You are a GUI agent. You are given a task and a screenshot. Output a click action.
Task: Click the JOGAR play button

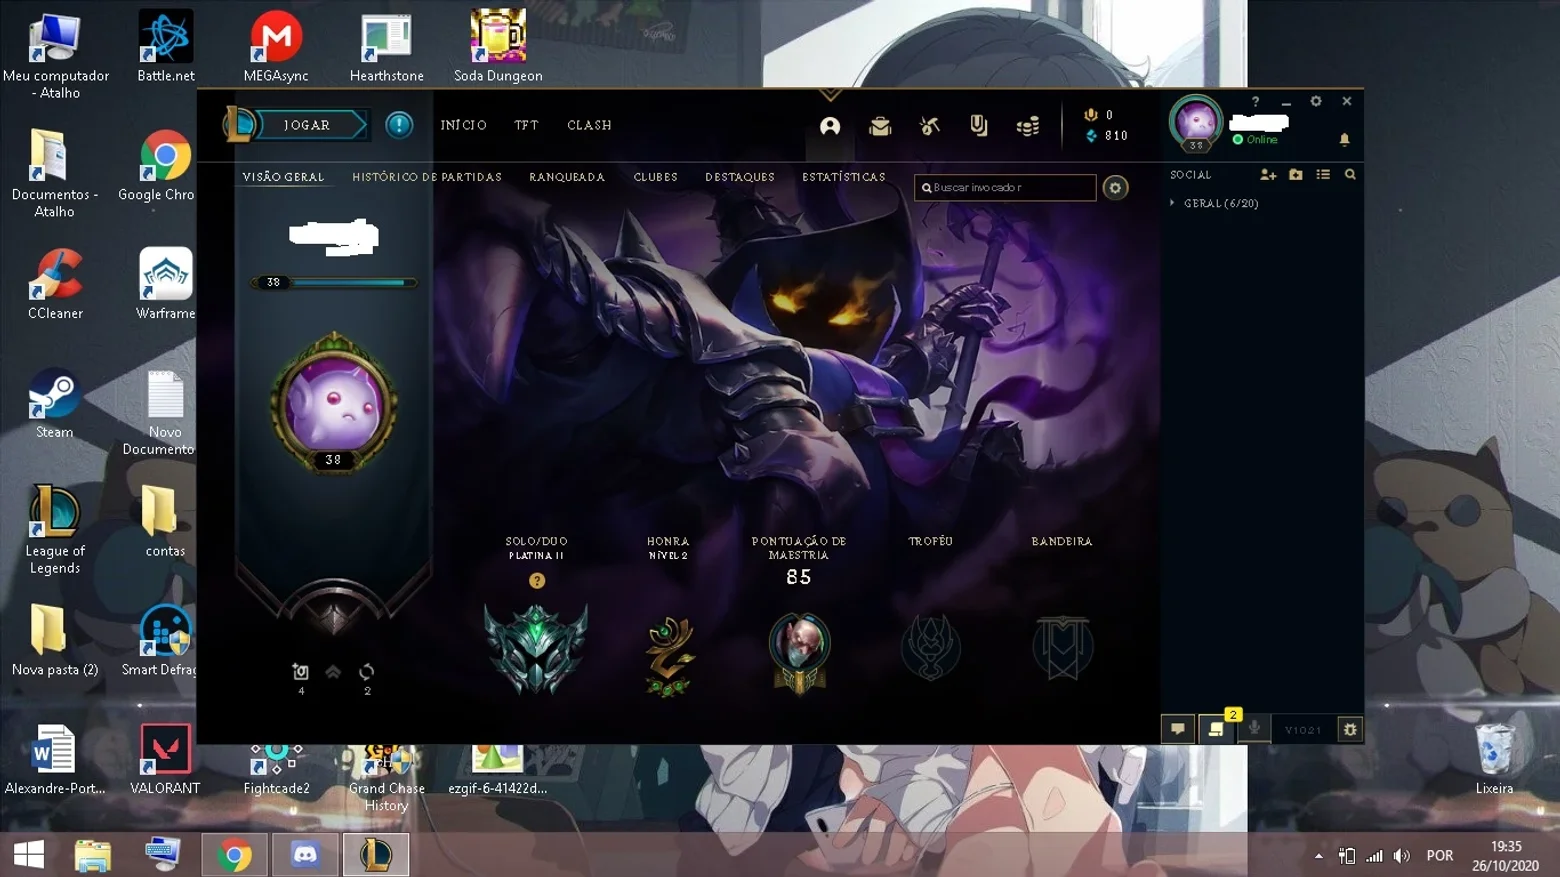pyautogui.click(x=310, y=125)
